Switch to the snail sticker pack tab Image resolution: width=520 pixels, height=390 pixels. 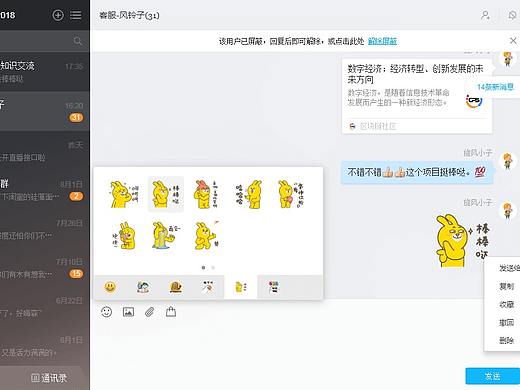pyautogui.click(x=175, y=287)
